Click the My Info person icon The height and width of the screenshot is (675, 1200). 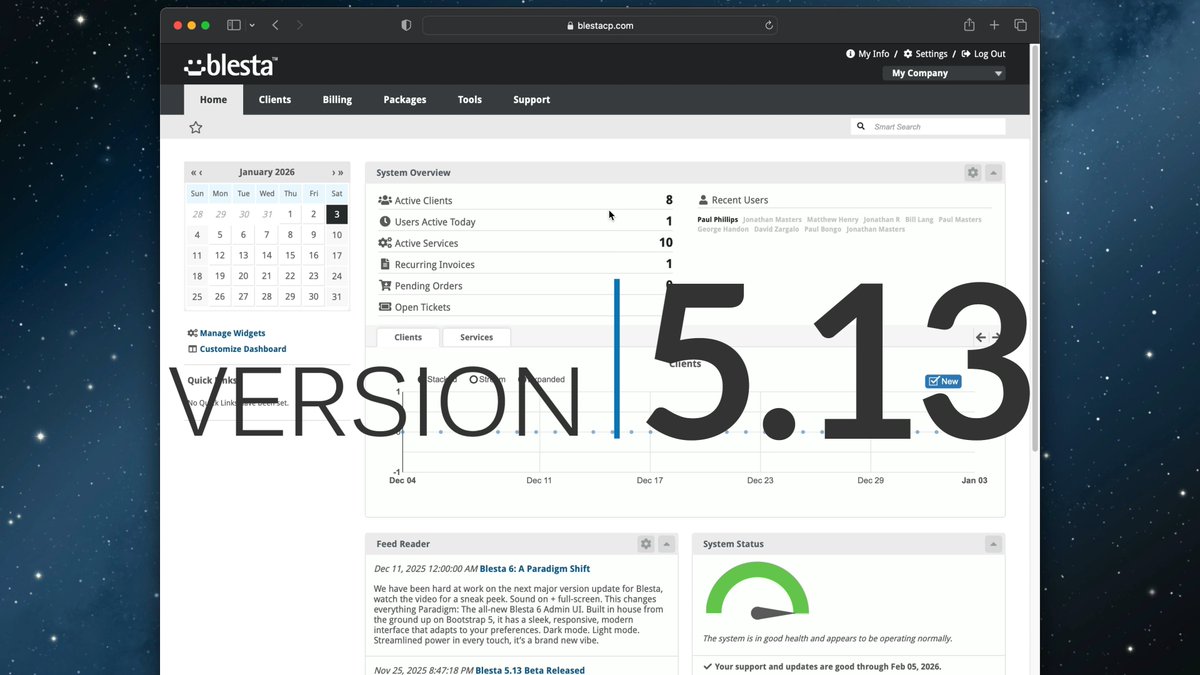tap(849, 54)
